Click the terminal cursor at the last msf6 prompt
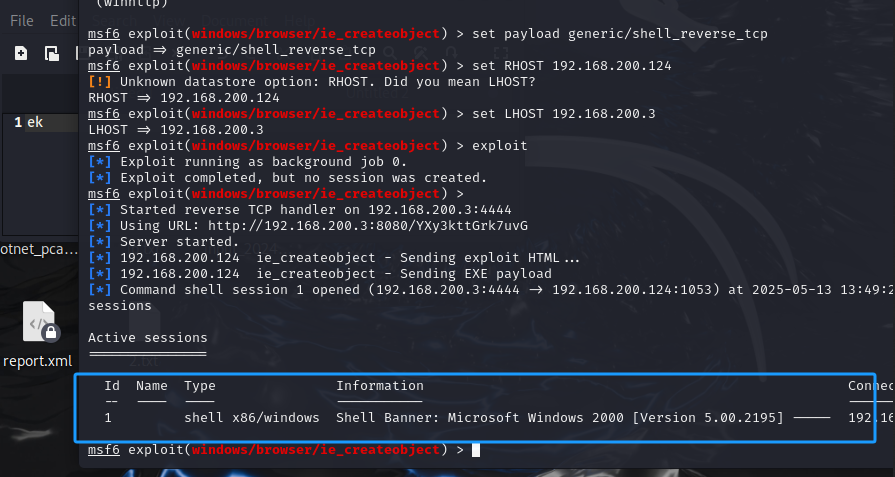The height and width of the screenshot is (477, 895). (476, 450)
